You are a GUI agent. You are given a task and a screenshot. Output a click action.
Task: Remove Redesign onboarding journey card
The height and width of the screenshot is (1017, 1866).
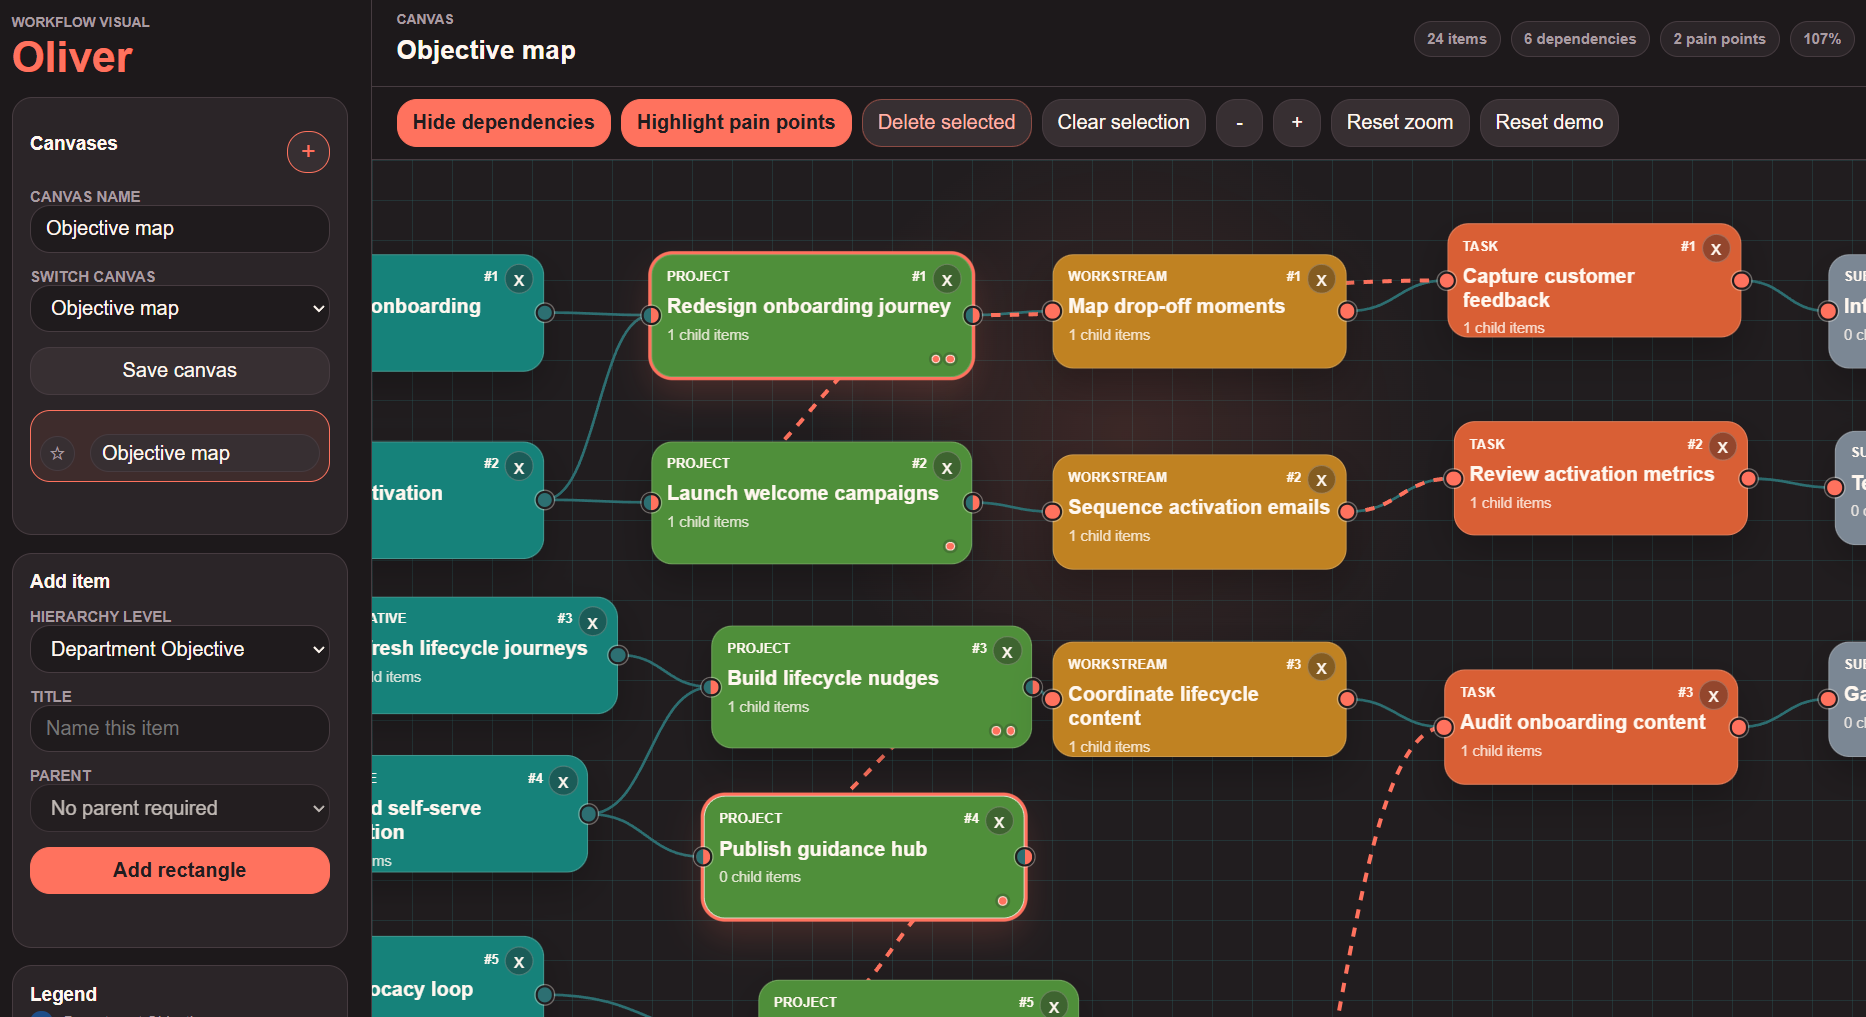[947, 280]
